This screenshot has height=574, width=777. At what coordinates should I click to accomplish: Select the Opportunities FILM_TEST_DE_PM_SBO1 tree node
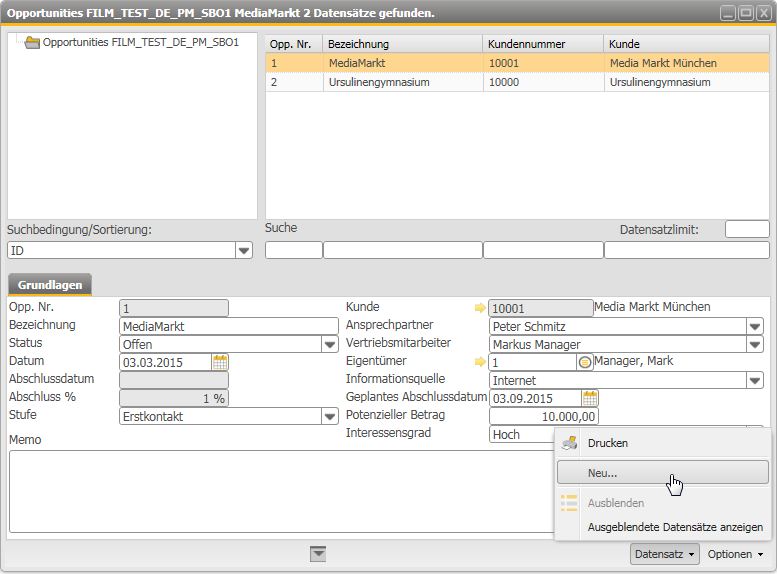click(x=141, y=43)
